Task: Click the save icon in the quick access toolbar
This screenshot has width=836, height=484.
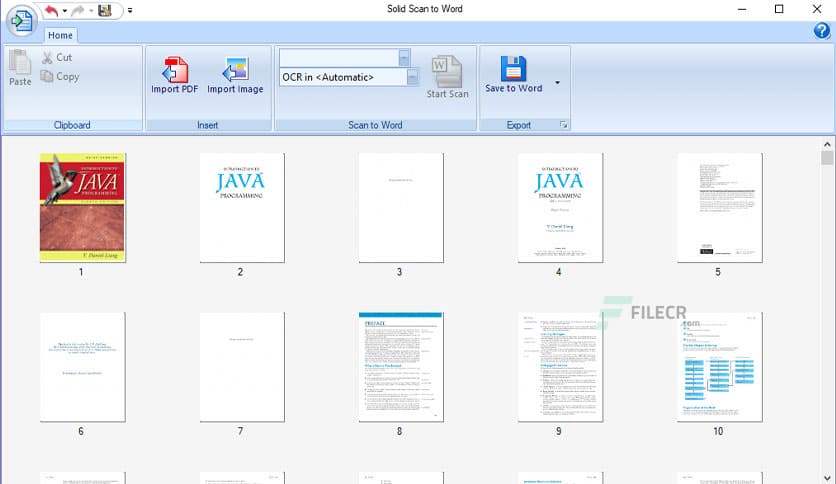Action: tap(105, 10)
